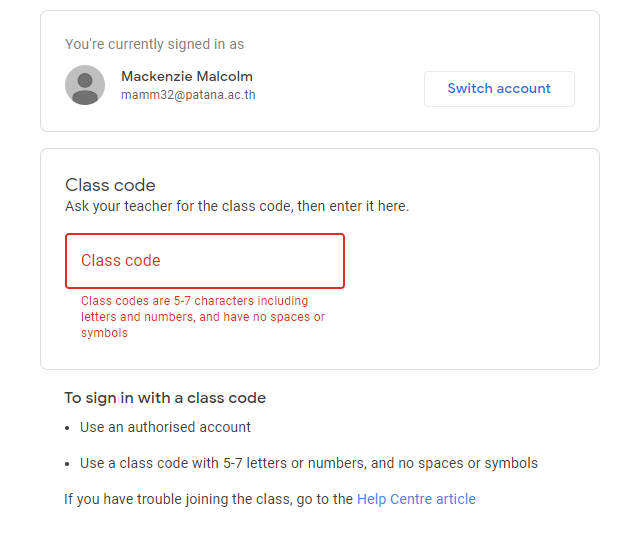Click the Switch account button
This screenshot has height=555, width=627.
(x=499, y=89)
